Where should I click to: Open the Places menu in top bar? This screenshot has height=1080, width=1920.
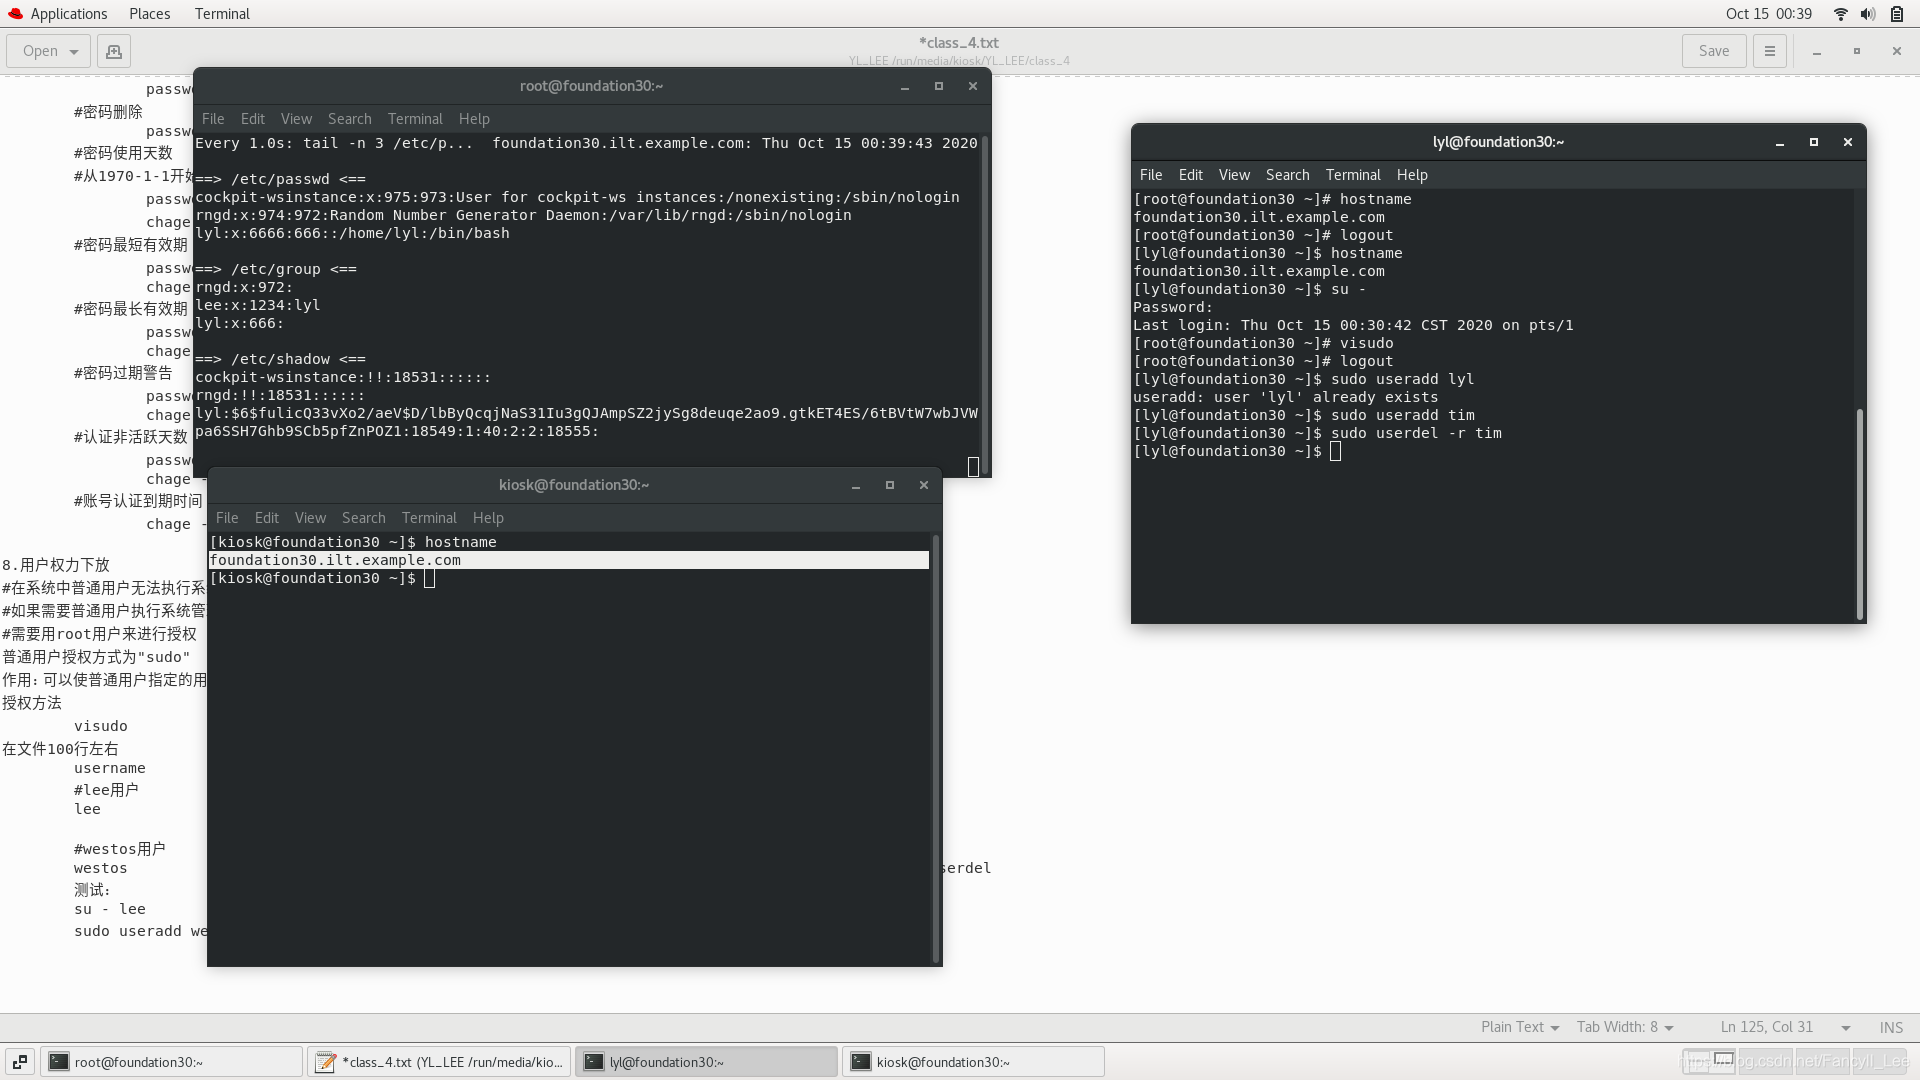pos(149,14)
